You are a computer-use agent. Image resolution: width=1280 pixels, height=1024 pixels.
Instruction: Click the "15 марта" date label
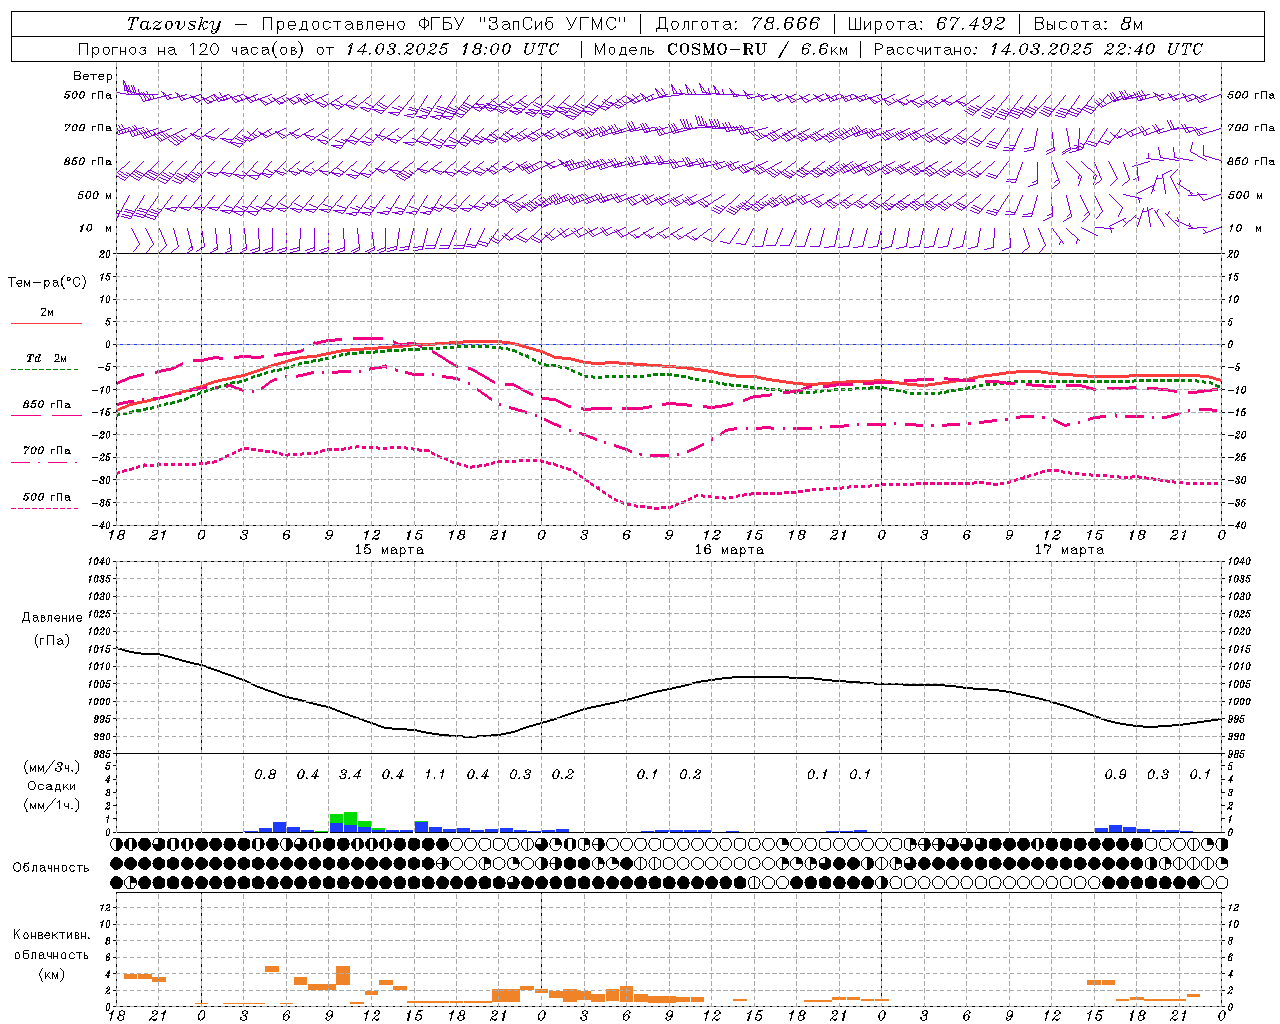pyautogui.click(x=389, y=550)
